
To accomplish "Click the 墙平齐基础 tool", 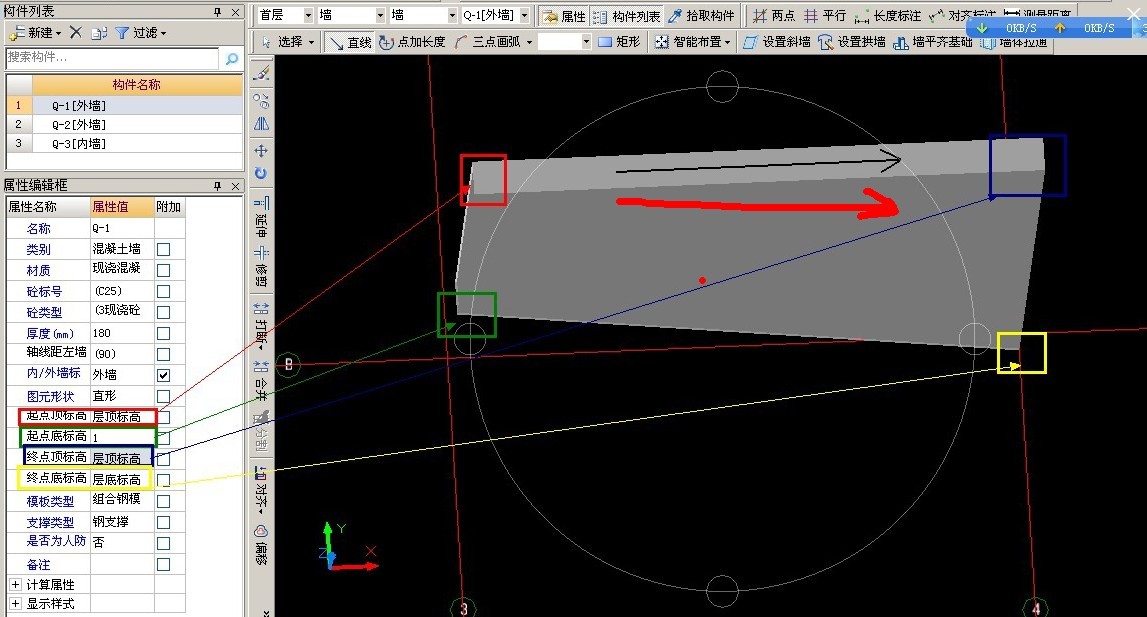I will tap(933, 42).
